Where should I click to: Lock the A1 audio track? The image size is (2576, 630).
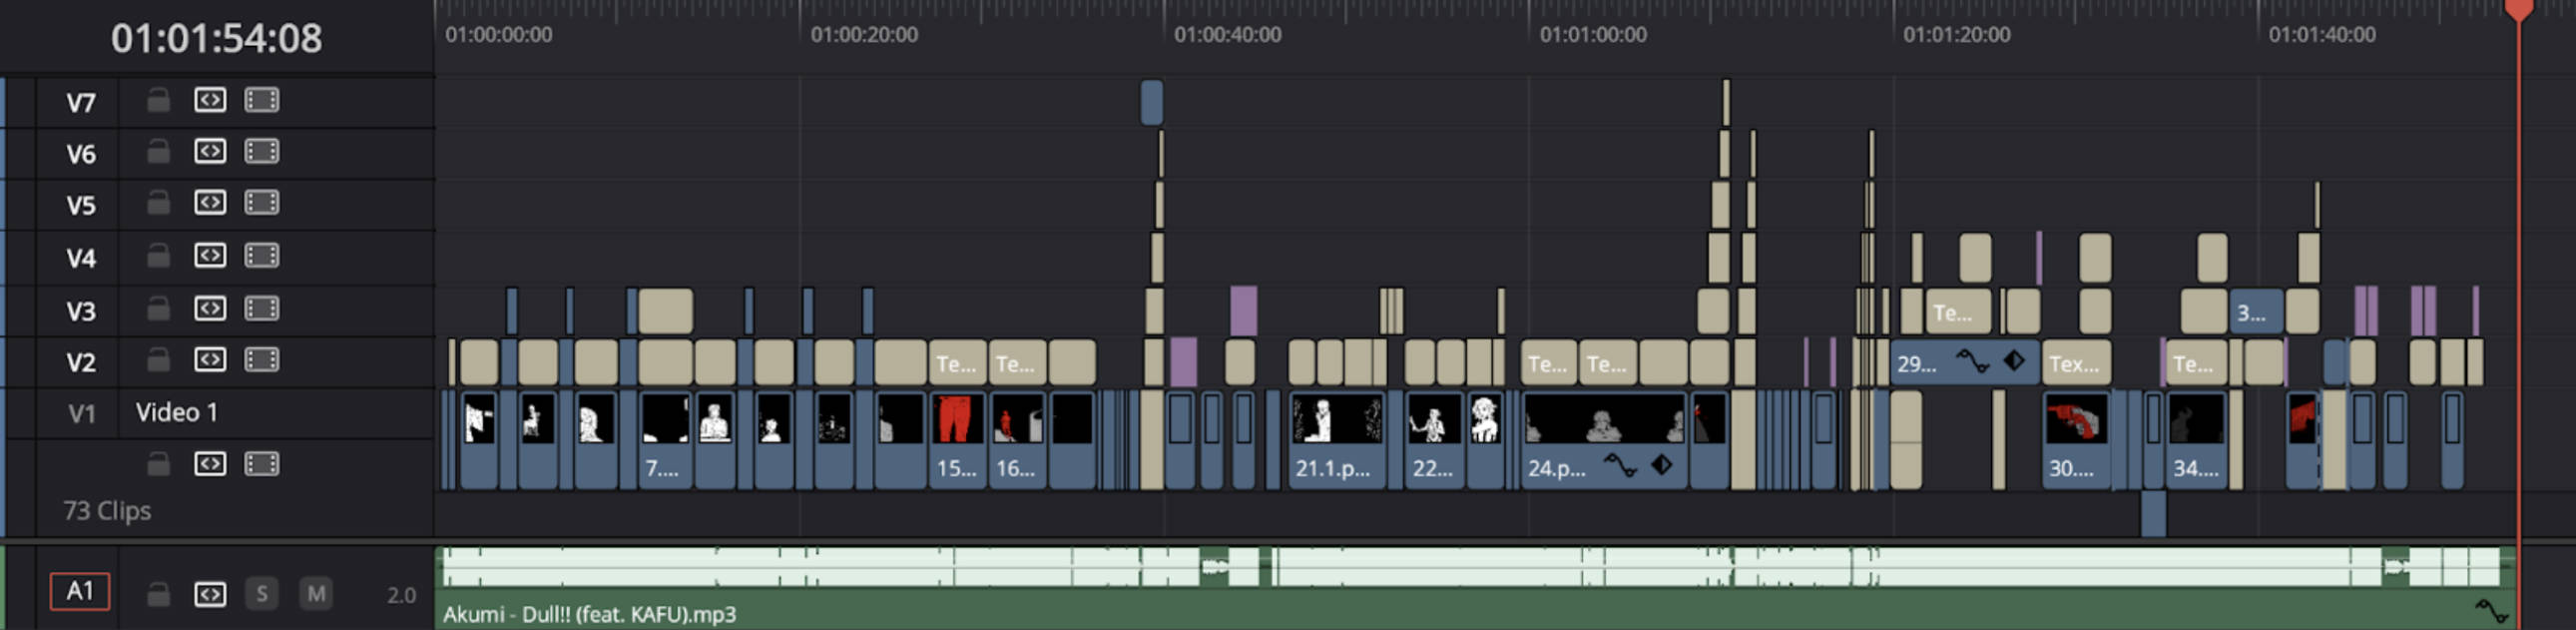(158, 595)
